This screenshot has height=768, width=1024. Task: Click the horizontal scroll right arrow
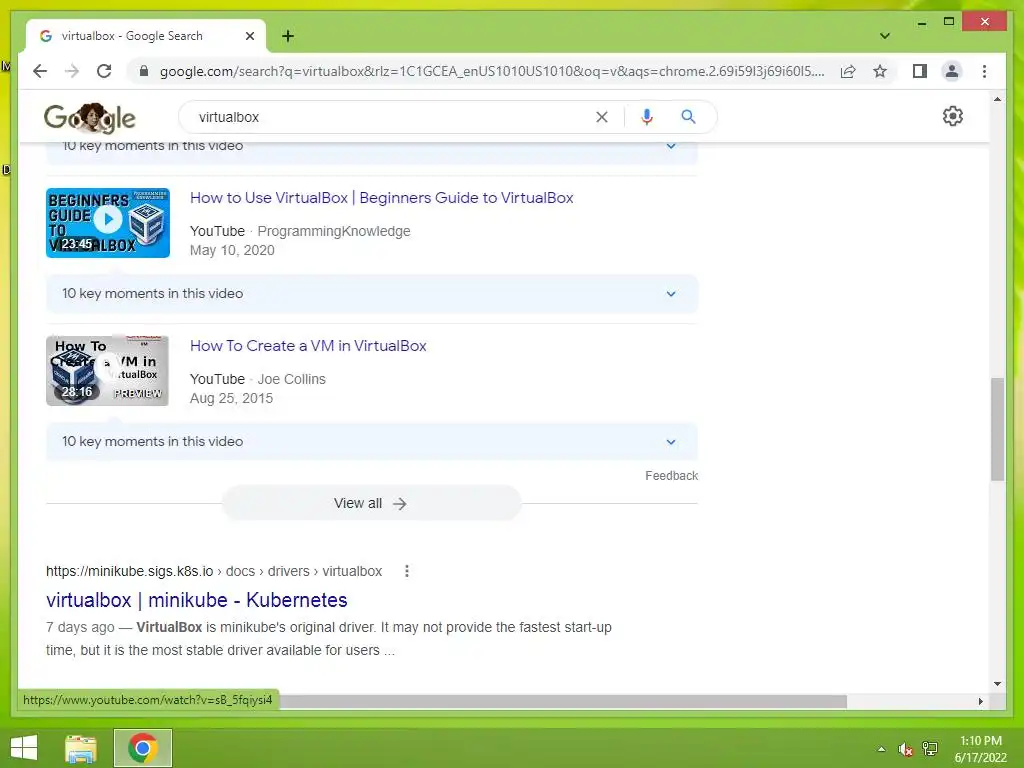point(980,701)
